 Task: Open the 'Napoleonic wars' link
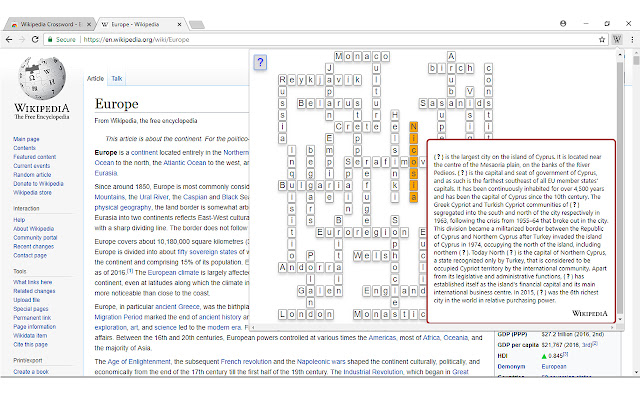coord(321,362)
